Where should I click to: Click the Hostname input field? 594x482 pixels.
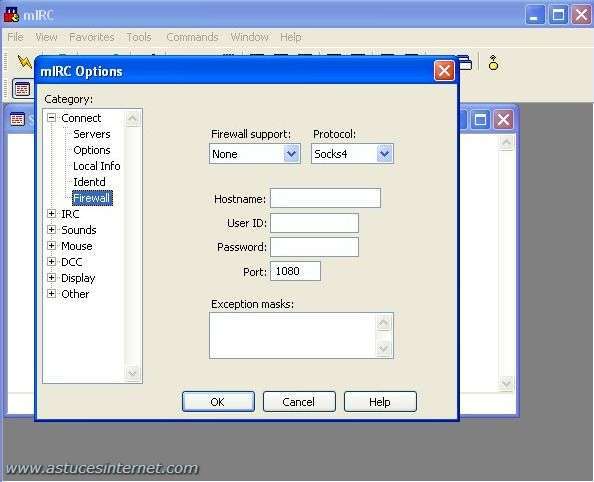(325, 198)
